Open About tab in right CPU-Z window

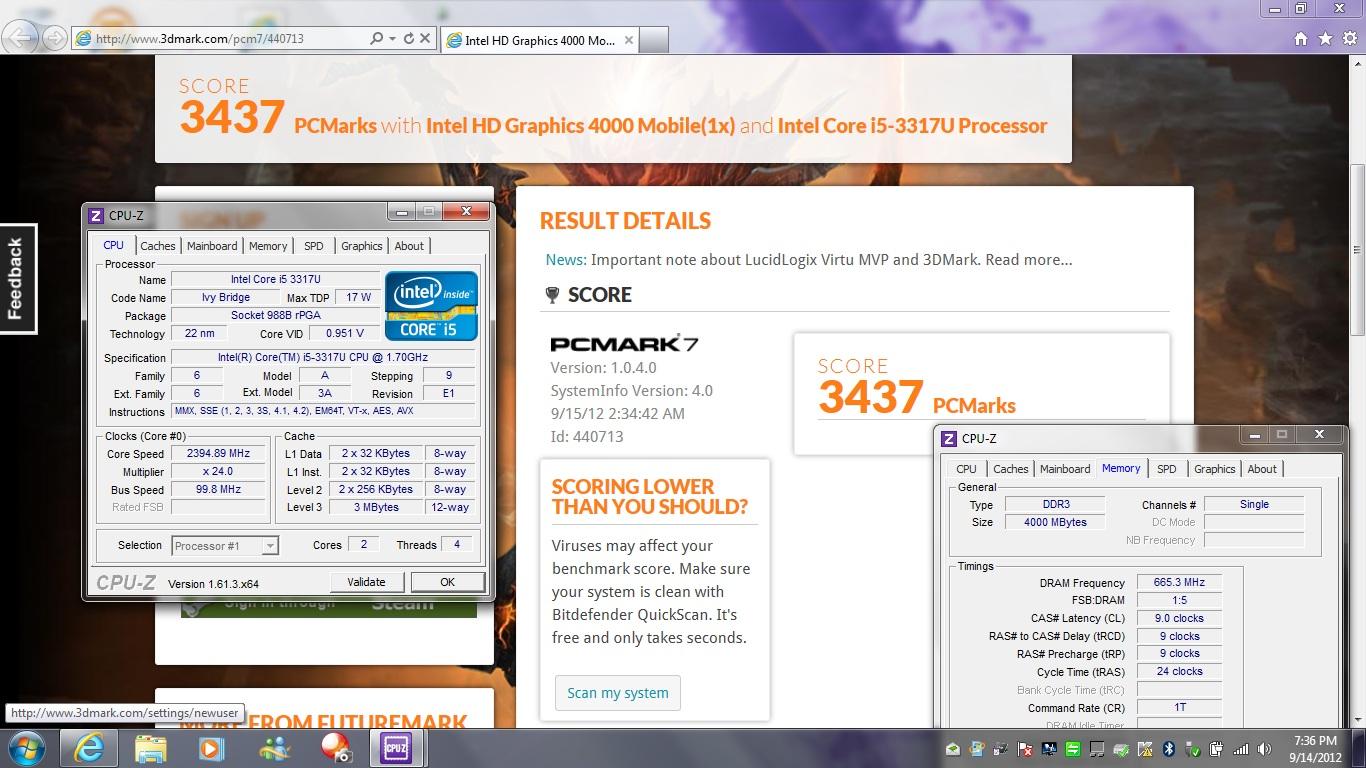1262,469
